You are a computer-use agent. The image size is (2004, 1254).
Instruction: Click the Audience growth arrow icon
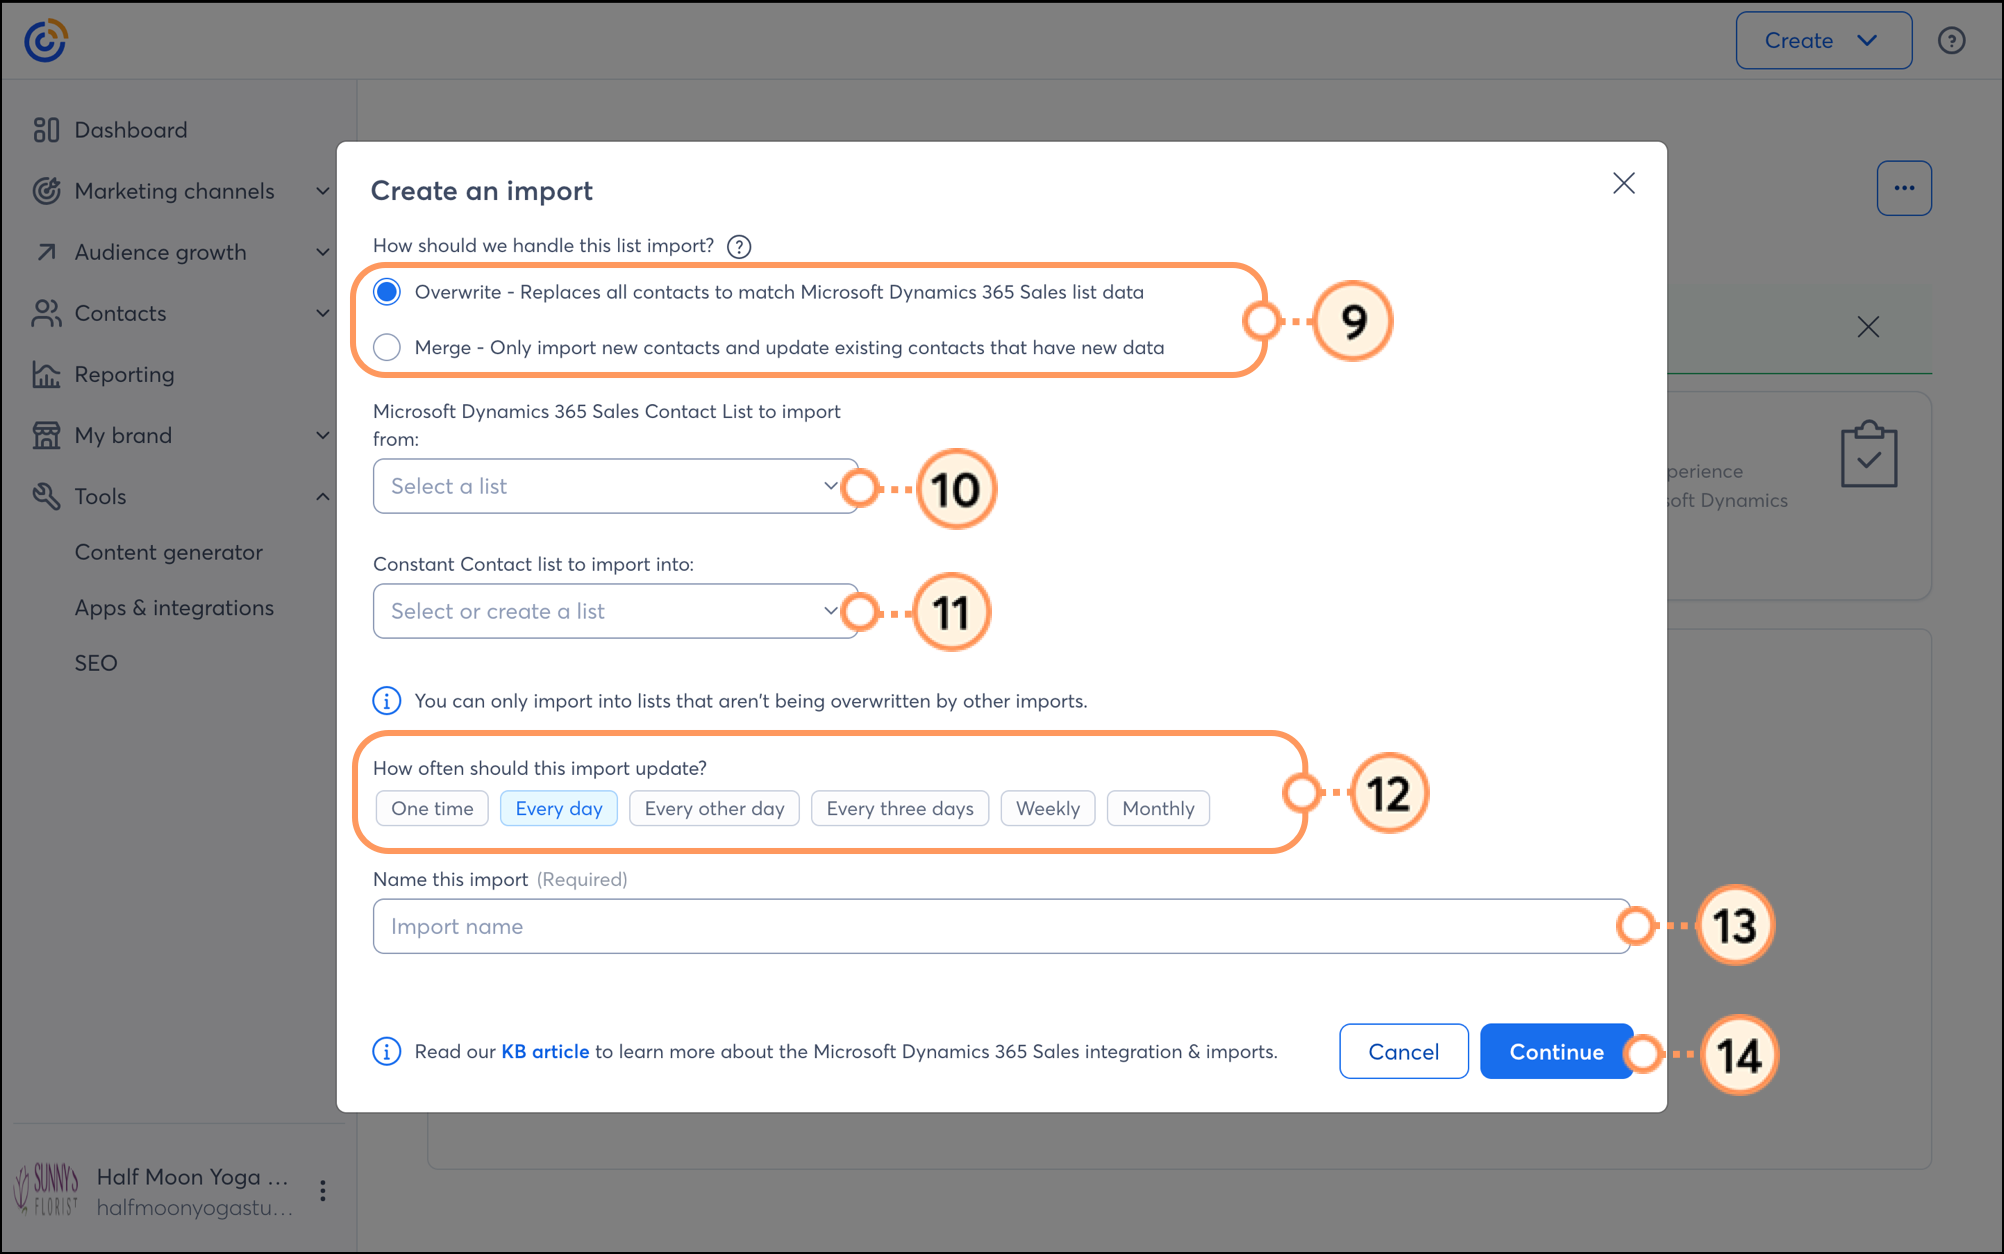pyautogui.click(x=46, y=252)
